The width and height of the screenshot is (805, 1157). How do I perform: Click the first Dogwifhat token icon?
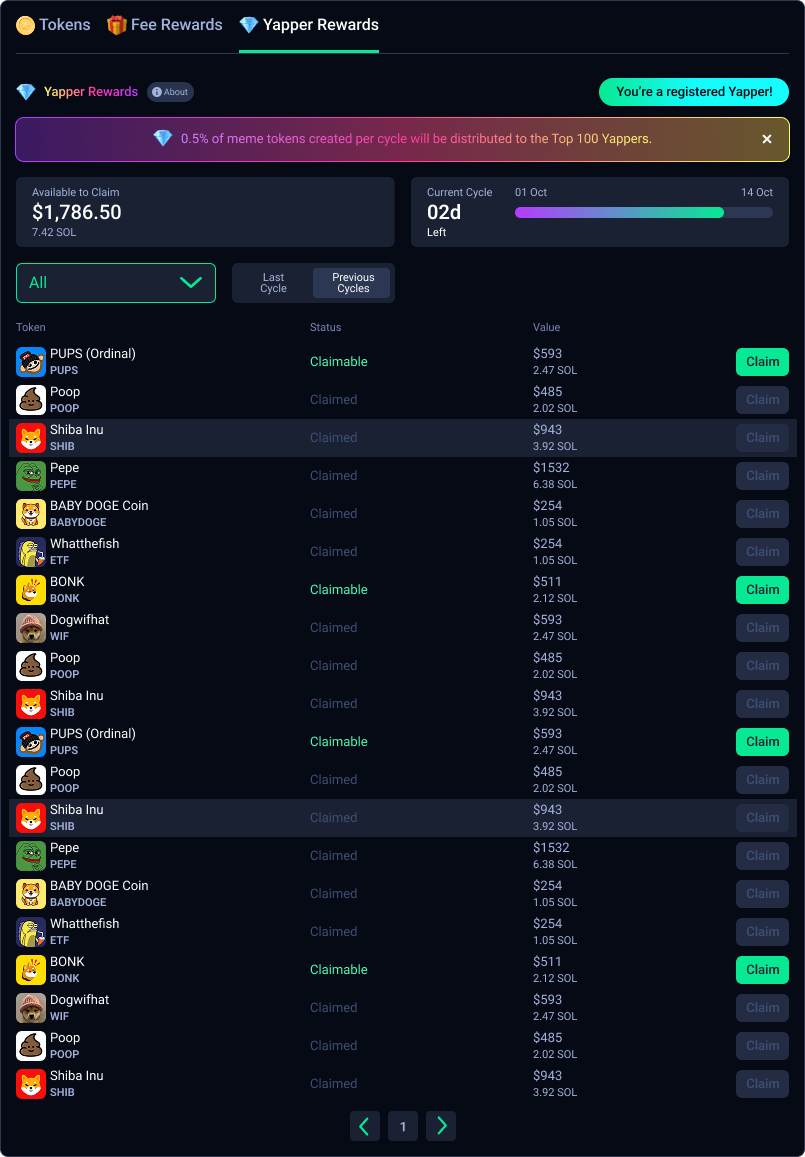31,628
